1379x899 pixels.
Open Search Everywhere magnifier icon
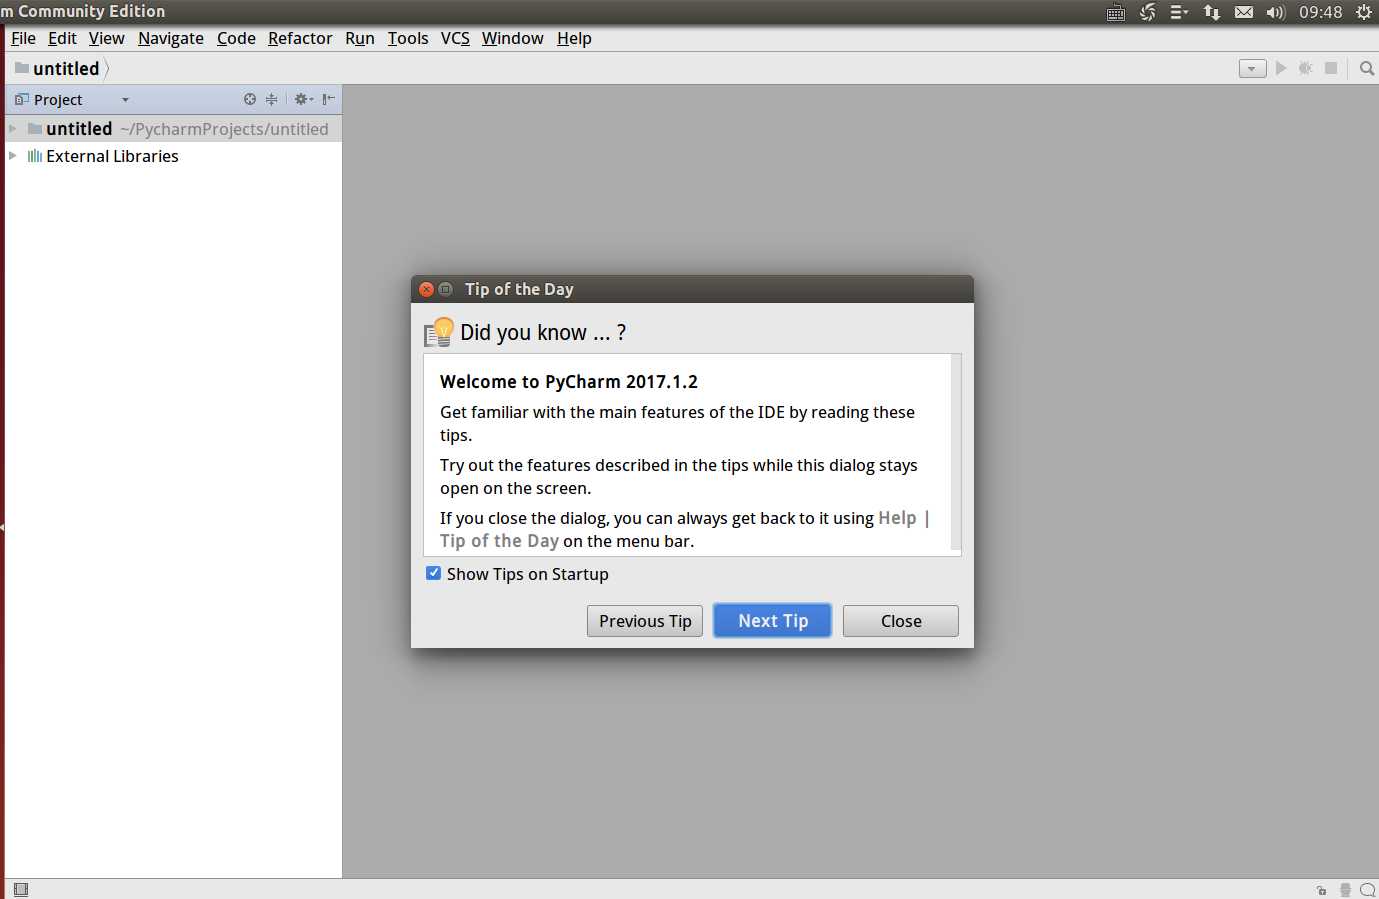coord(1367,68)
